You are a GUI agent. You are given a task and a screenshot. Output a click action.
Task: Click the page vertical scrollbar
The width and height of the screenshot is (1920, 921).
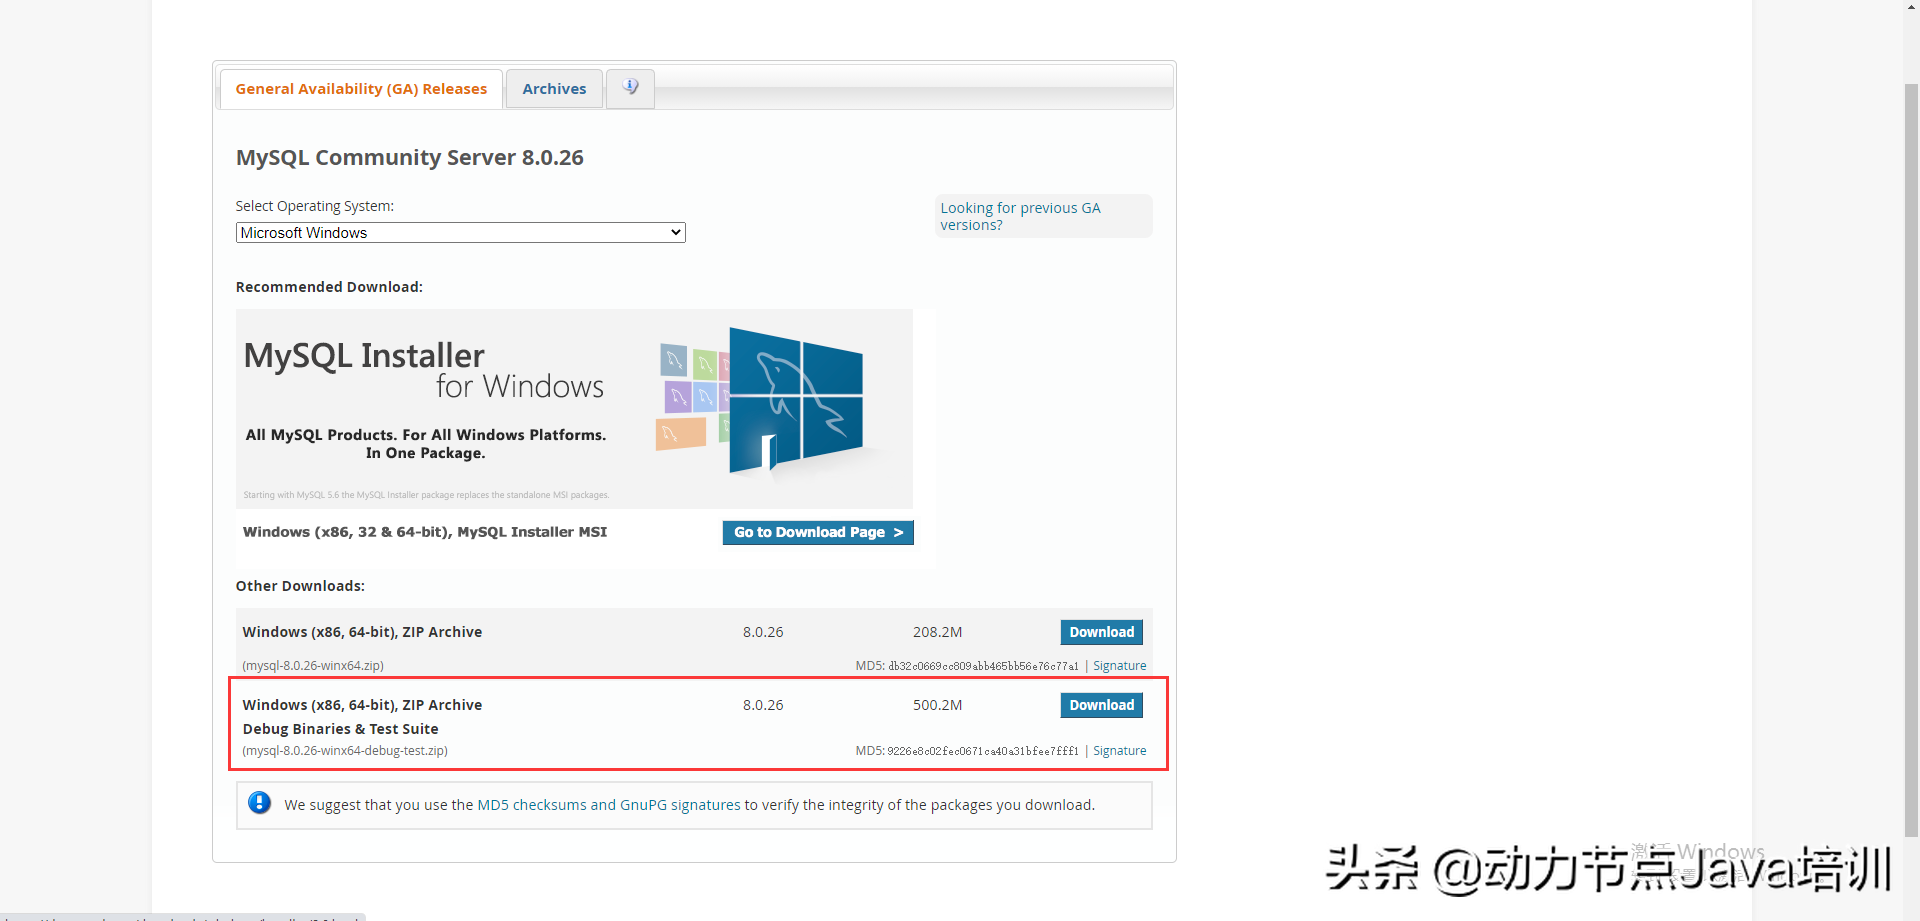(1911, 460)
